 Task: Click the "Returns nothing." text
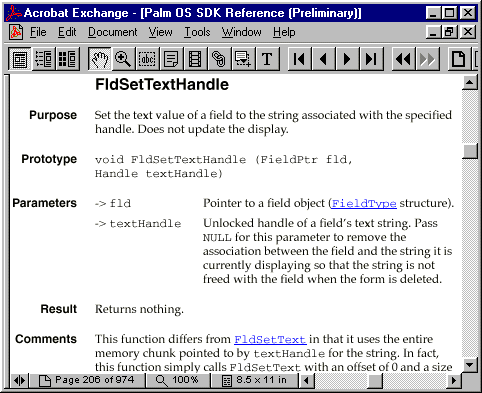click(139, 309)
